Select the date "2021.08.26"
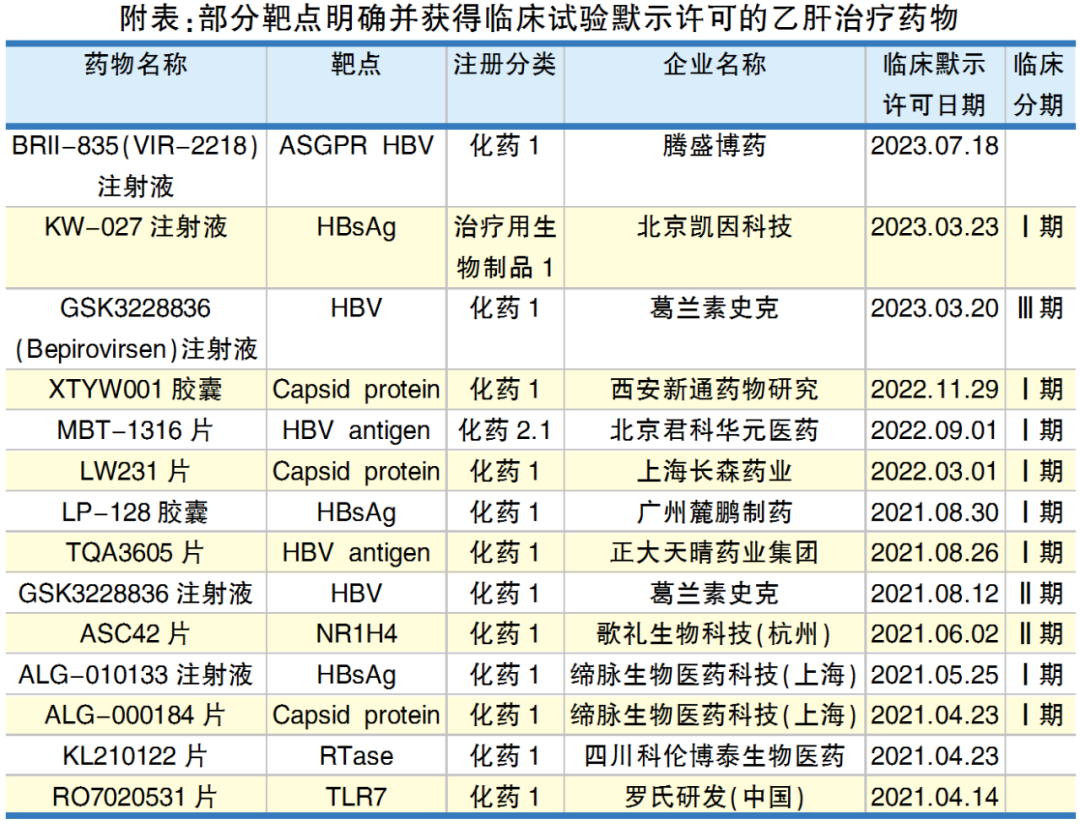The height and width of the screenshot is (824, 1080). tap(934, 553)
